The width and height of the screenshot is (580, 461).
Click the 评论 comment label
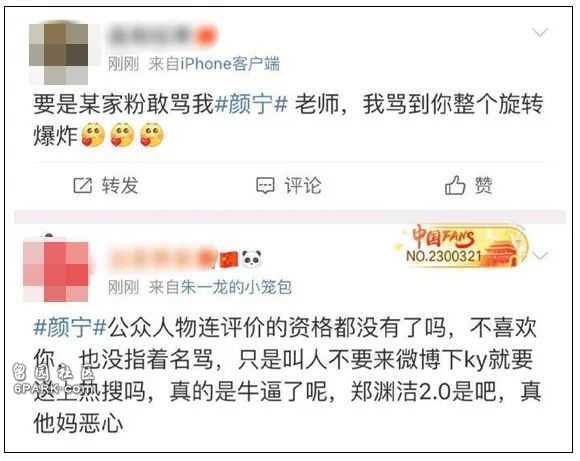click(303, 185)
